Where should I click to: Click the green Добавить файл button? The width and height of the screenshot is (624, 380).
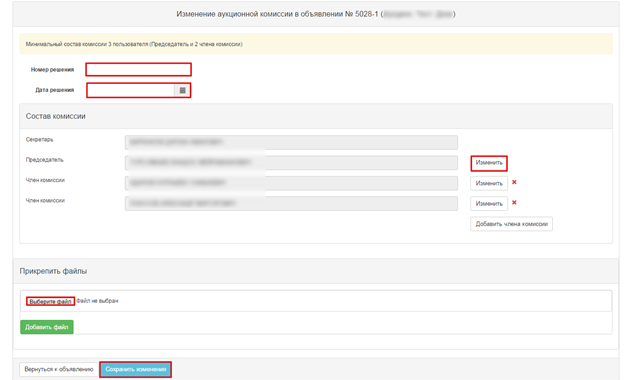point(47,327)
